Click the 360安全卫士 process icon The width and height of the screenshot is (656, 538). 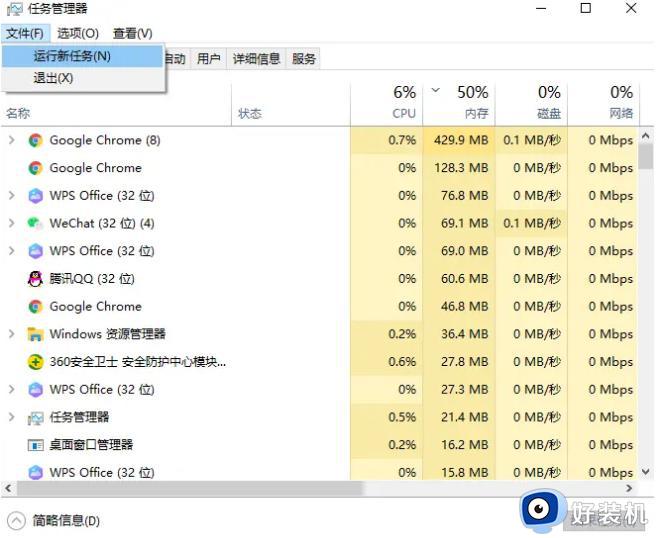coord(36,361)
